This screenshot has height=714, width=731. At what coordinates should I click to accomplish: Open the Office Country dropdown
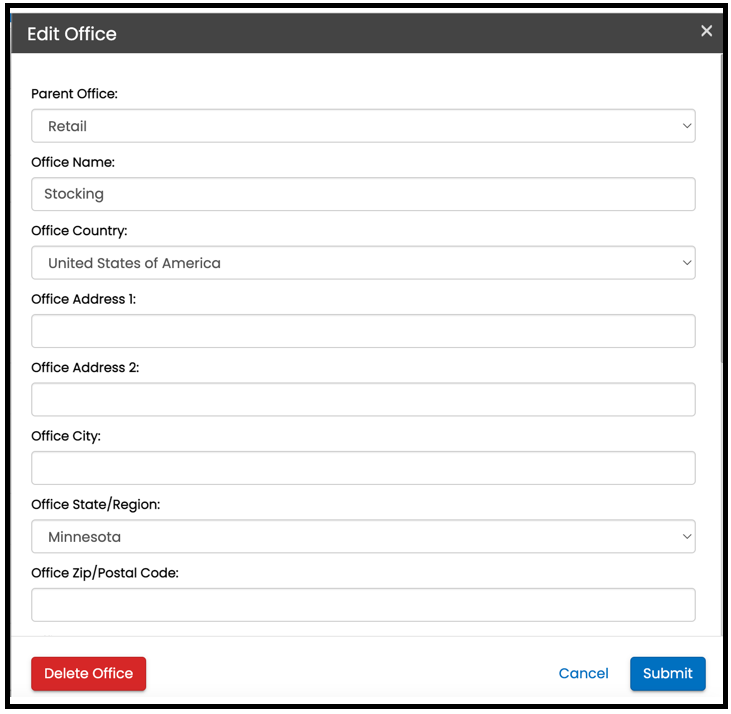(363, 263)
